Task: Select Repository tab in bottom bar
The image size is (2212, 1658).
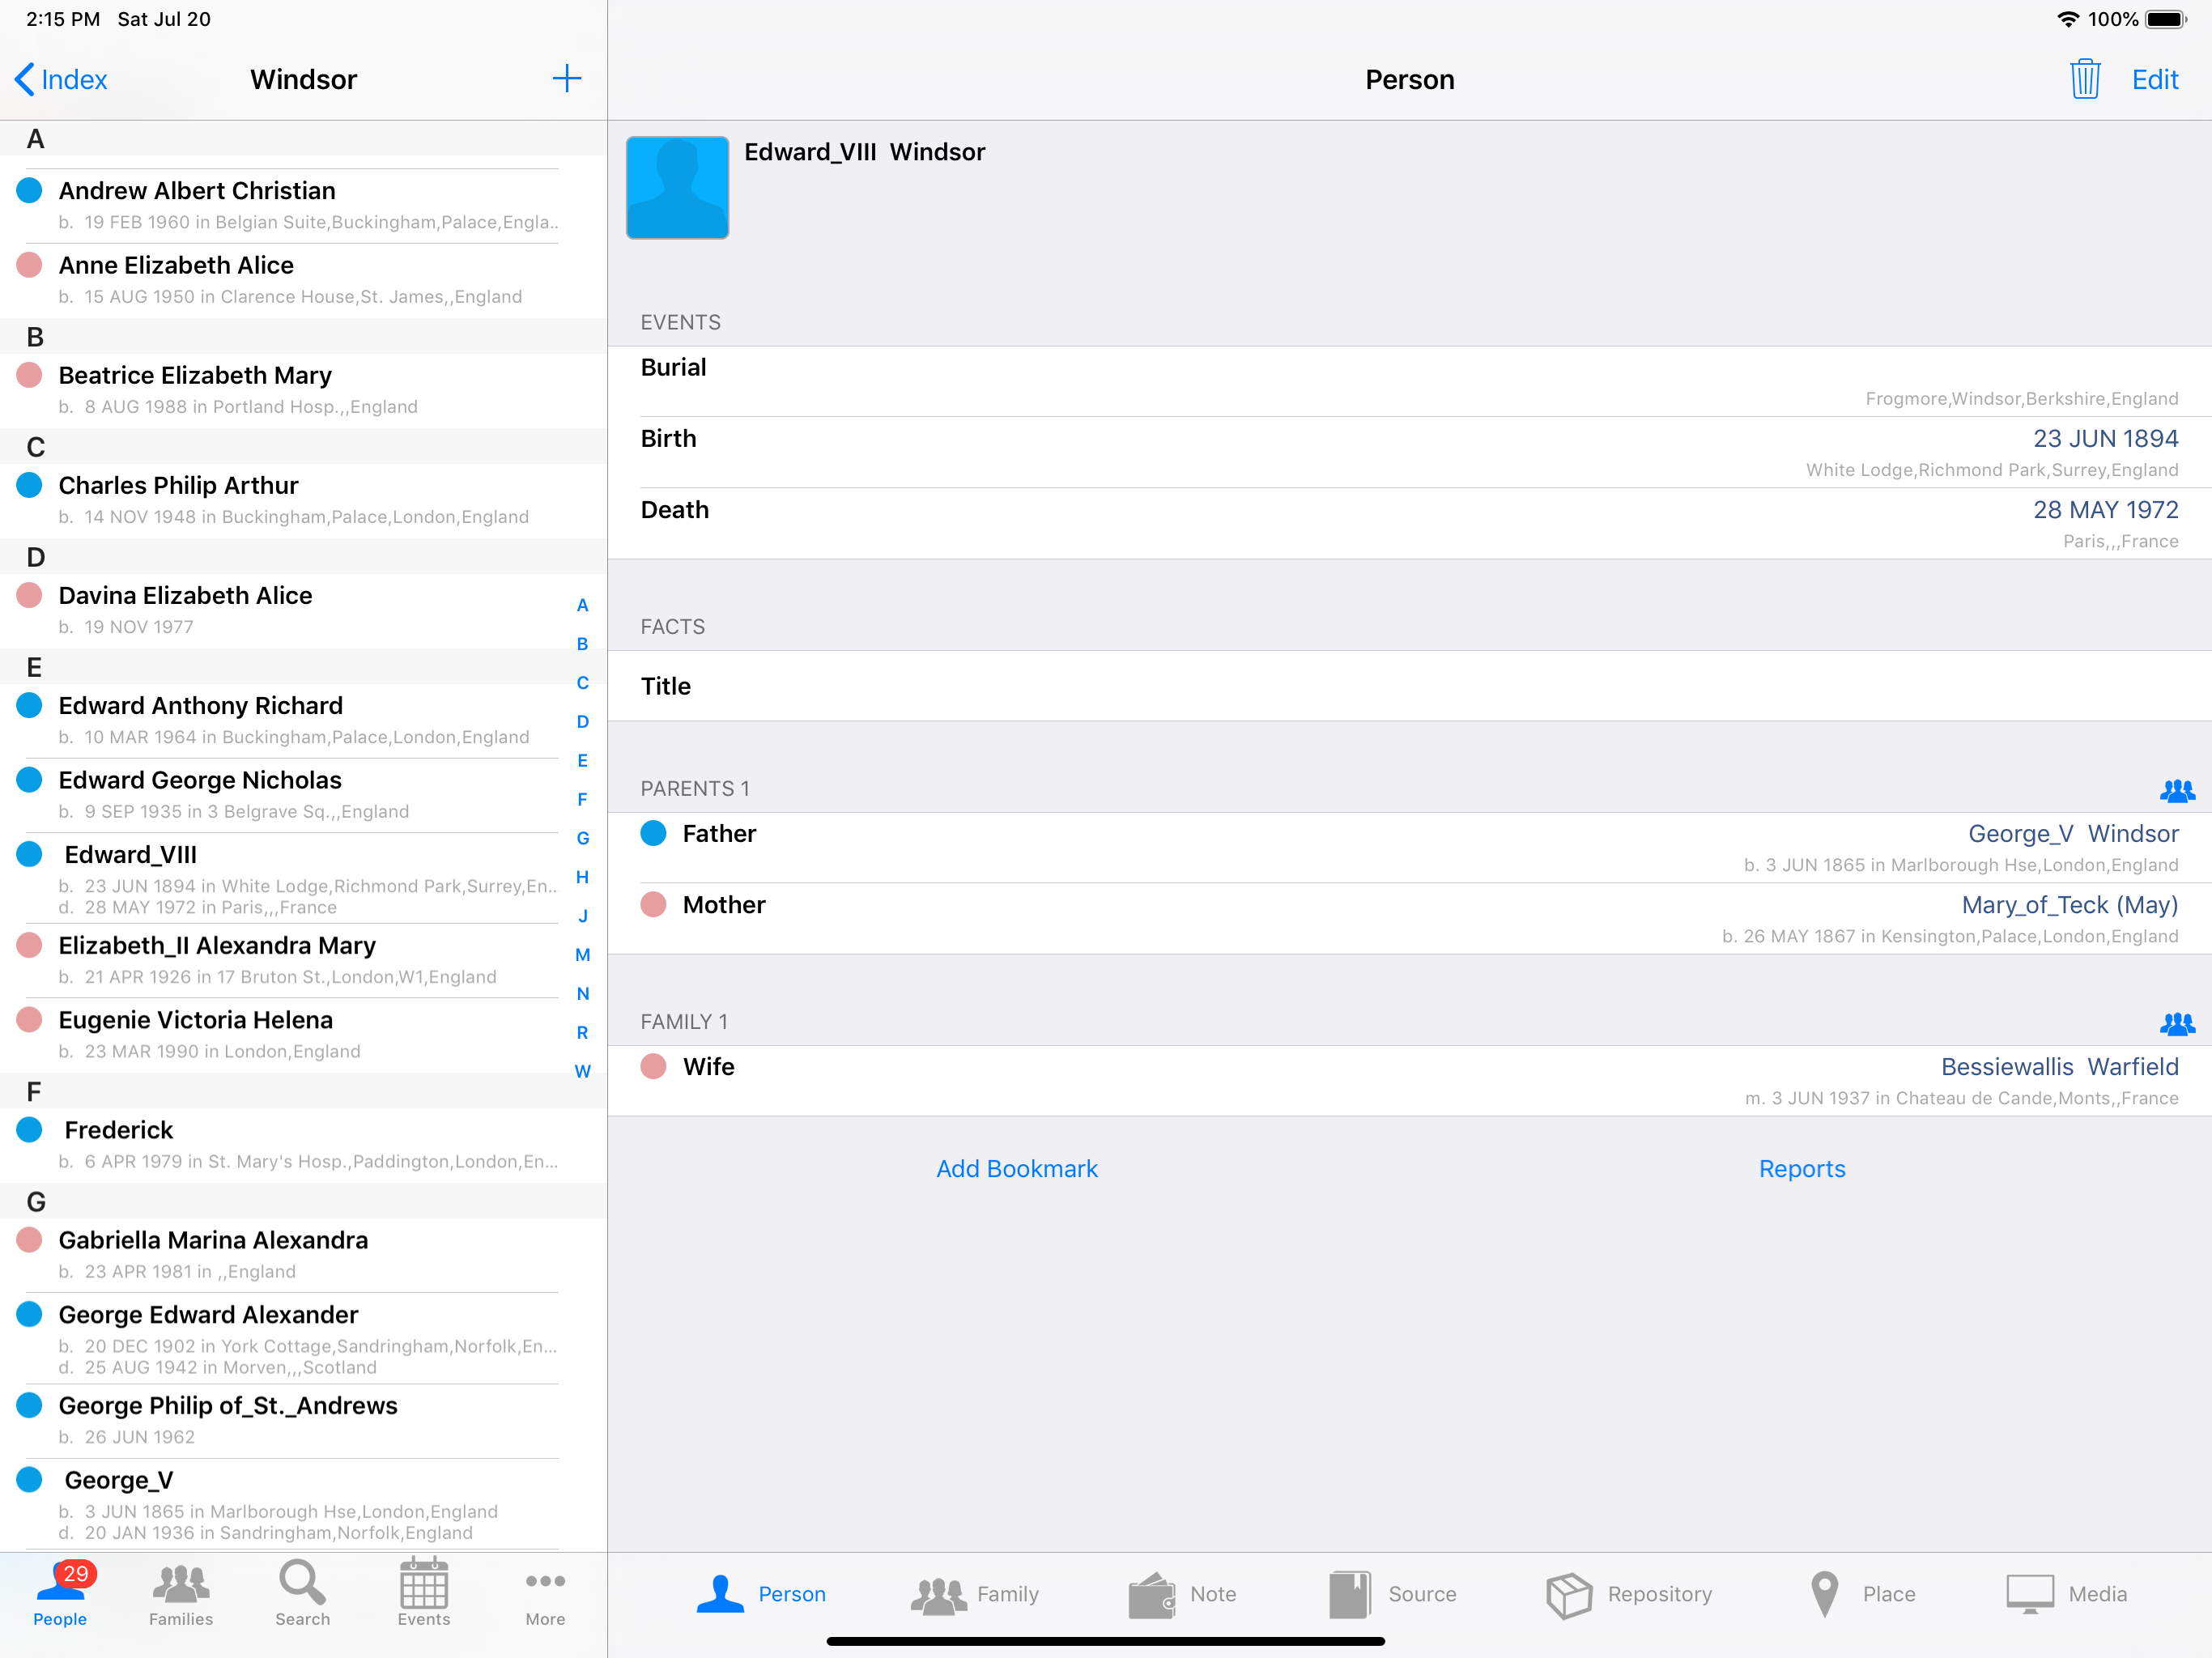Action: (x=1629, y=1594)
